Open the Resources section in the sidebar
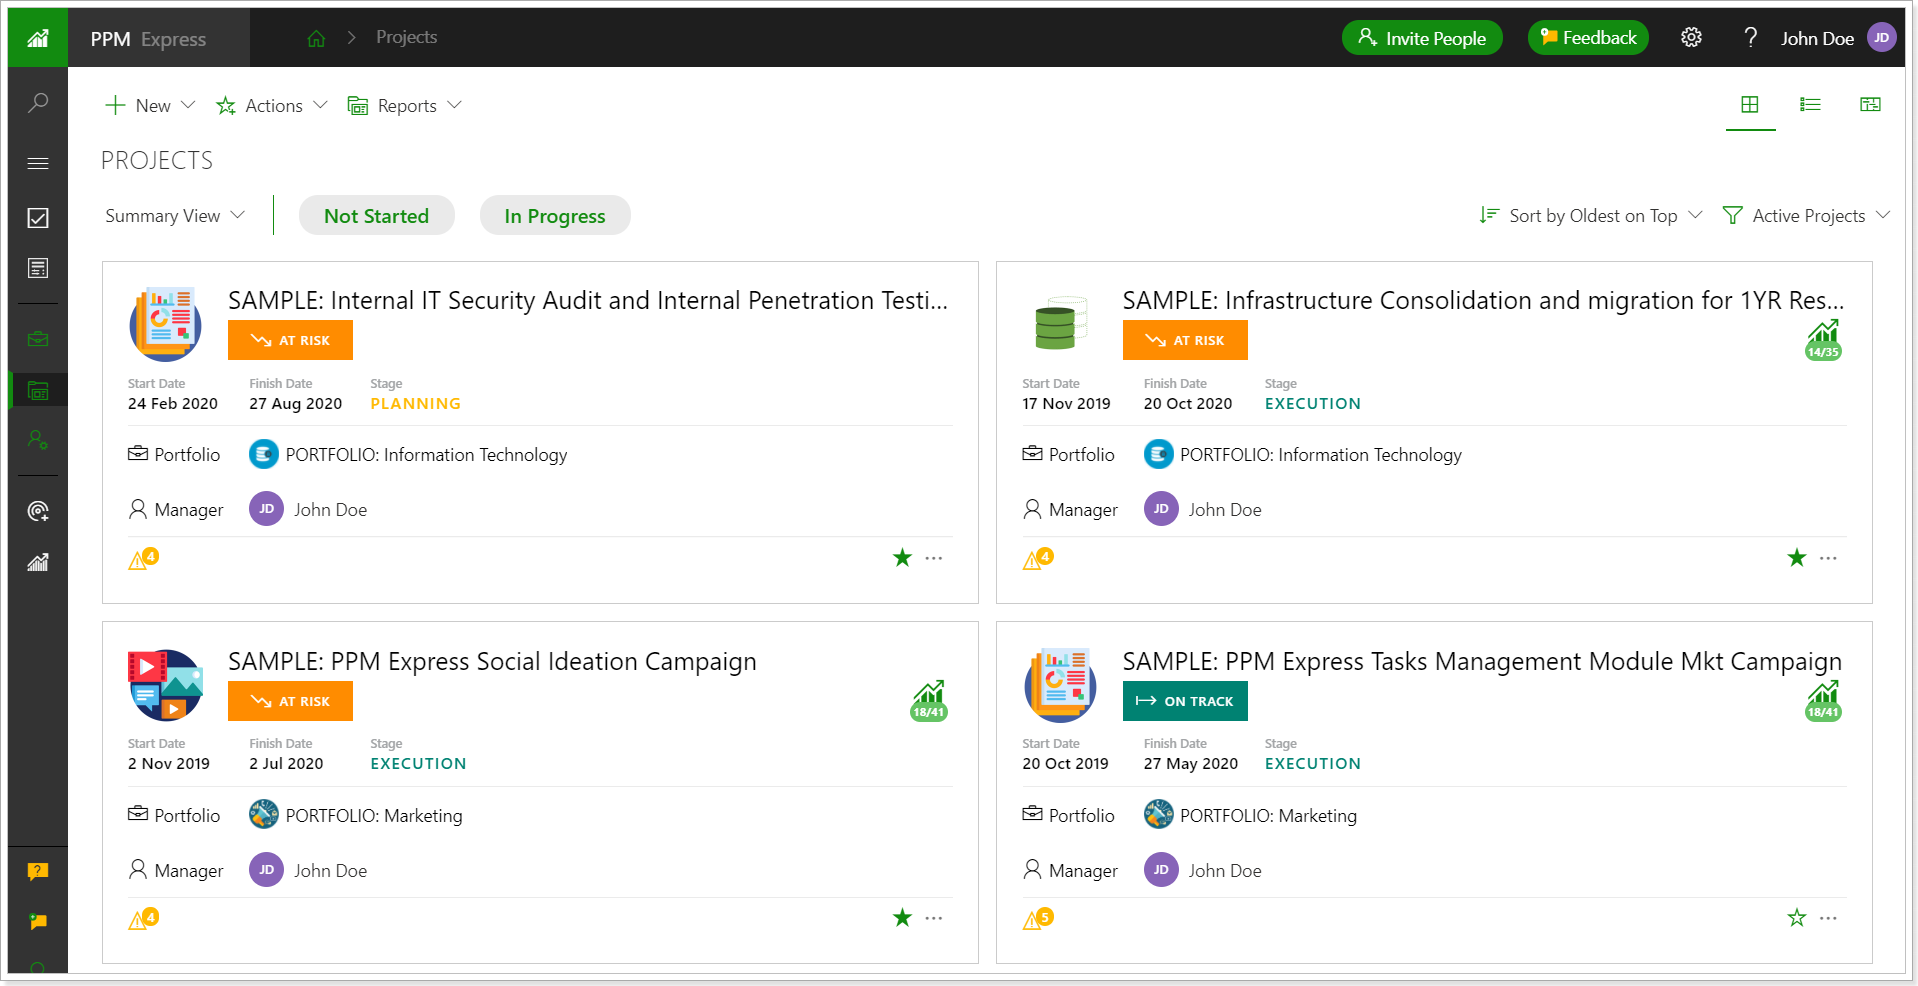This screenshot has height=986, width=1918. [x=37, y=440]
